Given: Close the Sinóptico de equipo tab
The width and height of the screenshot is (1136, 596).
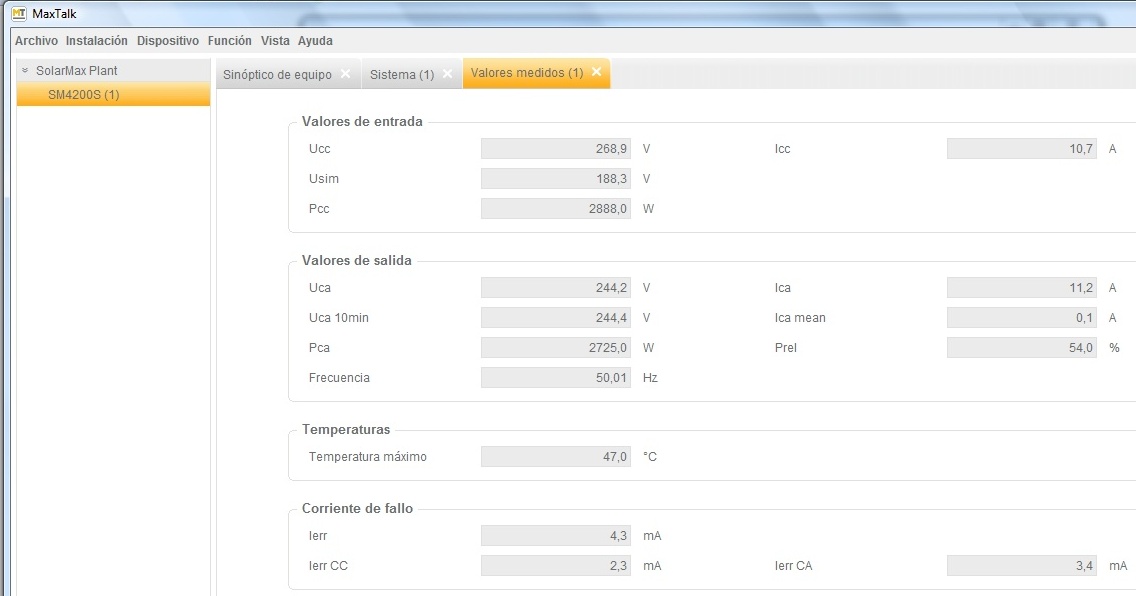Looking at the screenshot, I should pos(346,73).
